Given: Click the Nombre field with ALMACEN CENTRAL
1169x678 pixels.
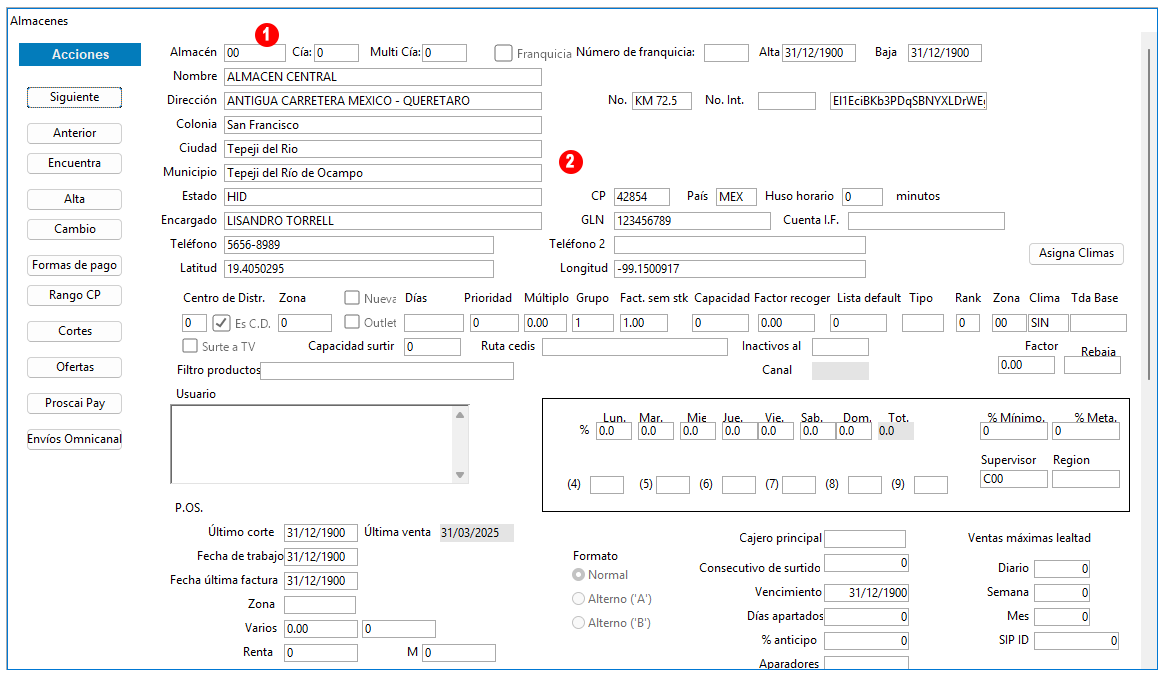Looking at the screenshot, I should coord(383,77).
